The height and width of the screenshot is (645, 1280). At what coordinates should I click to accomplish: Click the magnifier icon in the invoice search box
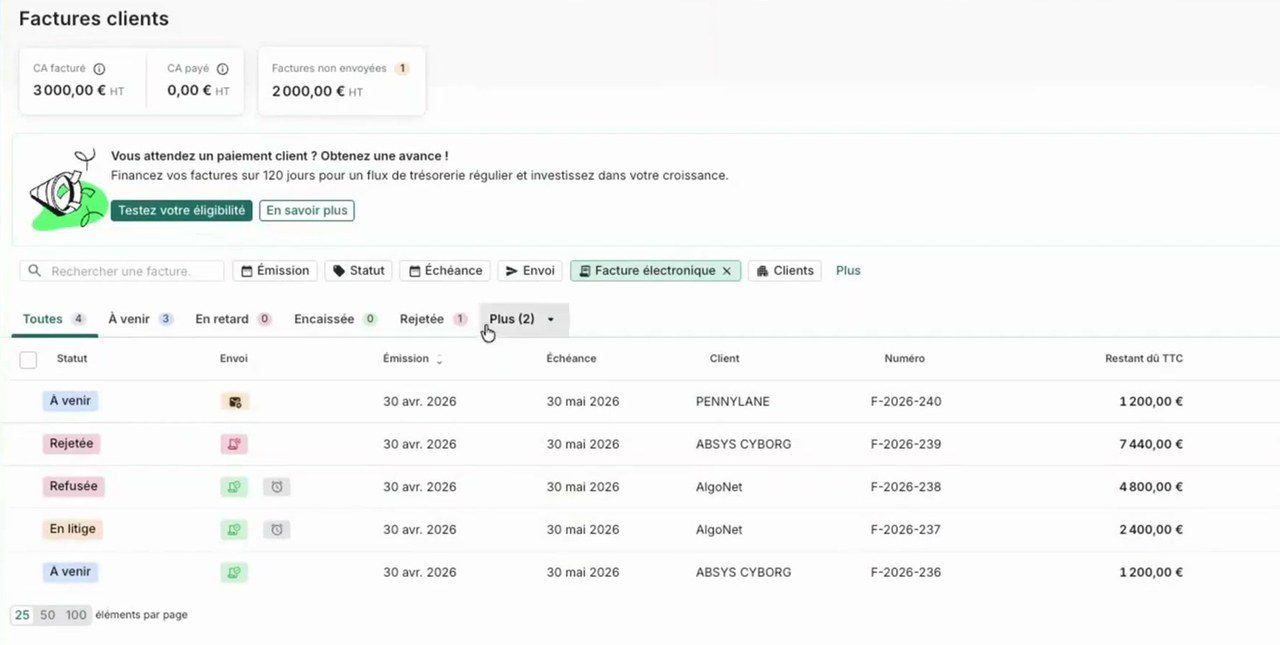tap(36, 271)
